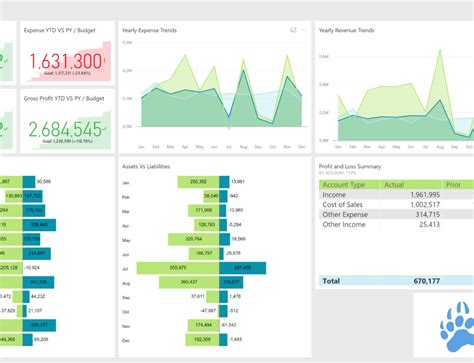Viewport: 474px width, 363px height.
Task: Select the Expense YTD value 1,631,300
Action: [67, 62]
